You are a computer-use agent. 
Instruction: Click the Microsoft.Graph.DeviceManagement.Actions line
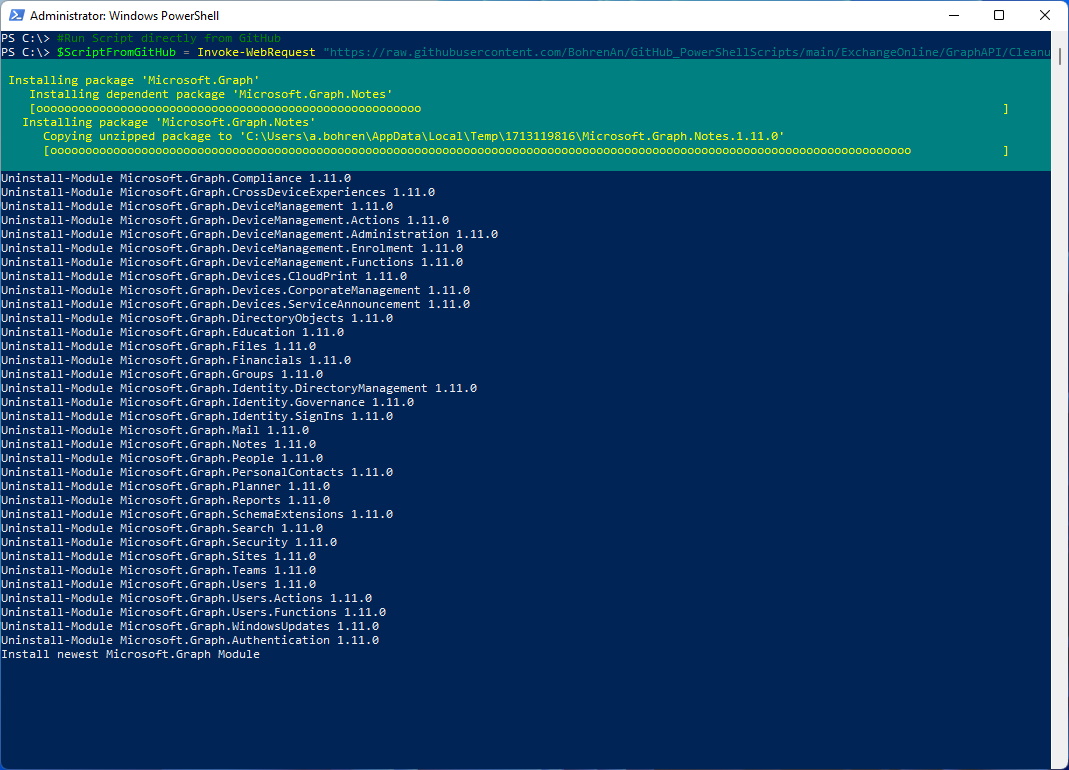[225, 220]
